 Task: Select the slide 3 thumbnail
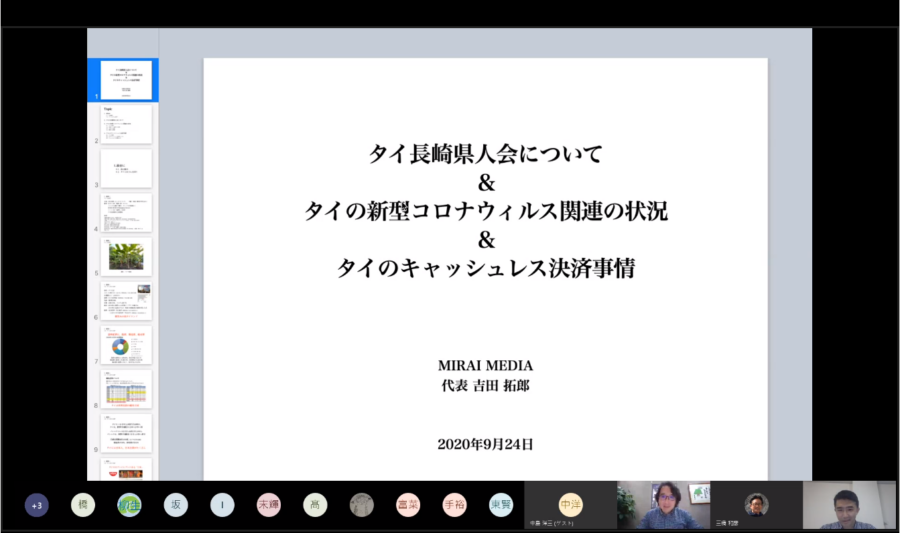click(126, 168)
